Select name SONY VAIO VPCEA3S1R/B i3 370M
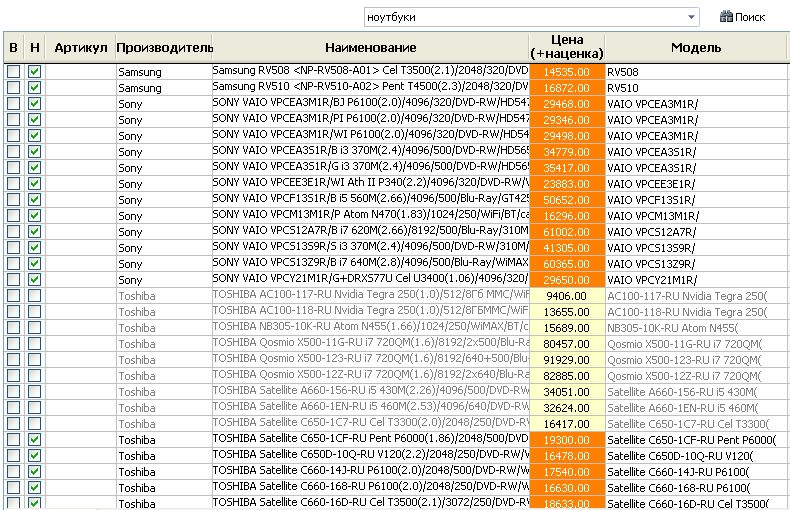Viewport: 790px width, 510px height. [370, 151]
